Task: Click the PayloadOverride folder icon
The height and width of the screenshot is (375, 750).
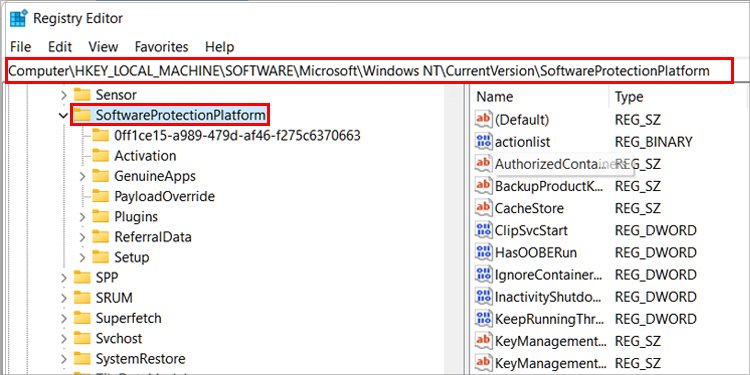Action: click(100, 196)
